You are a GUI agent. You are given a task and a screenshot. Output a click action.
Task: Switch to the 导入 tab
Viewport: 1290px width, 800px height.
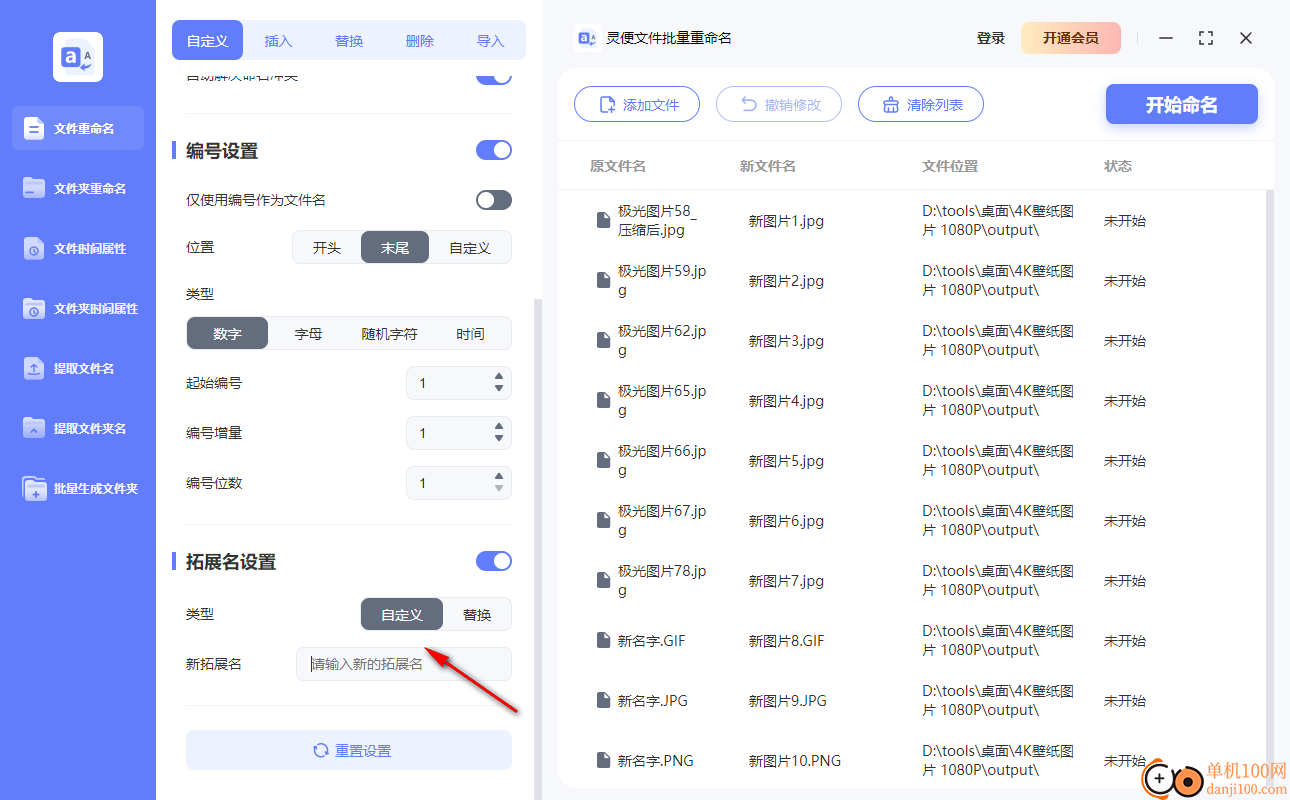coord(490,41)
